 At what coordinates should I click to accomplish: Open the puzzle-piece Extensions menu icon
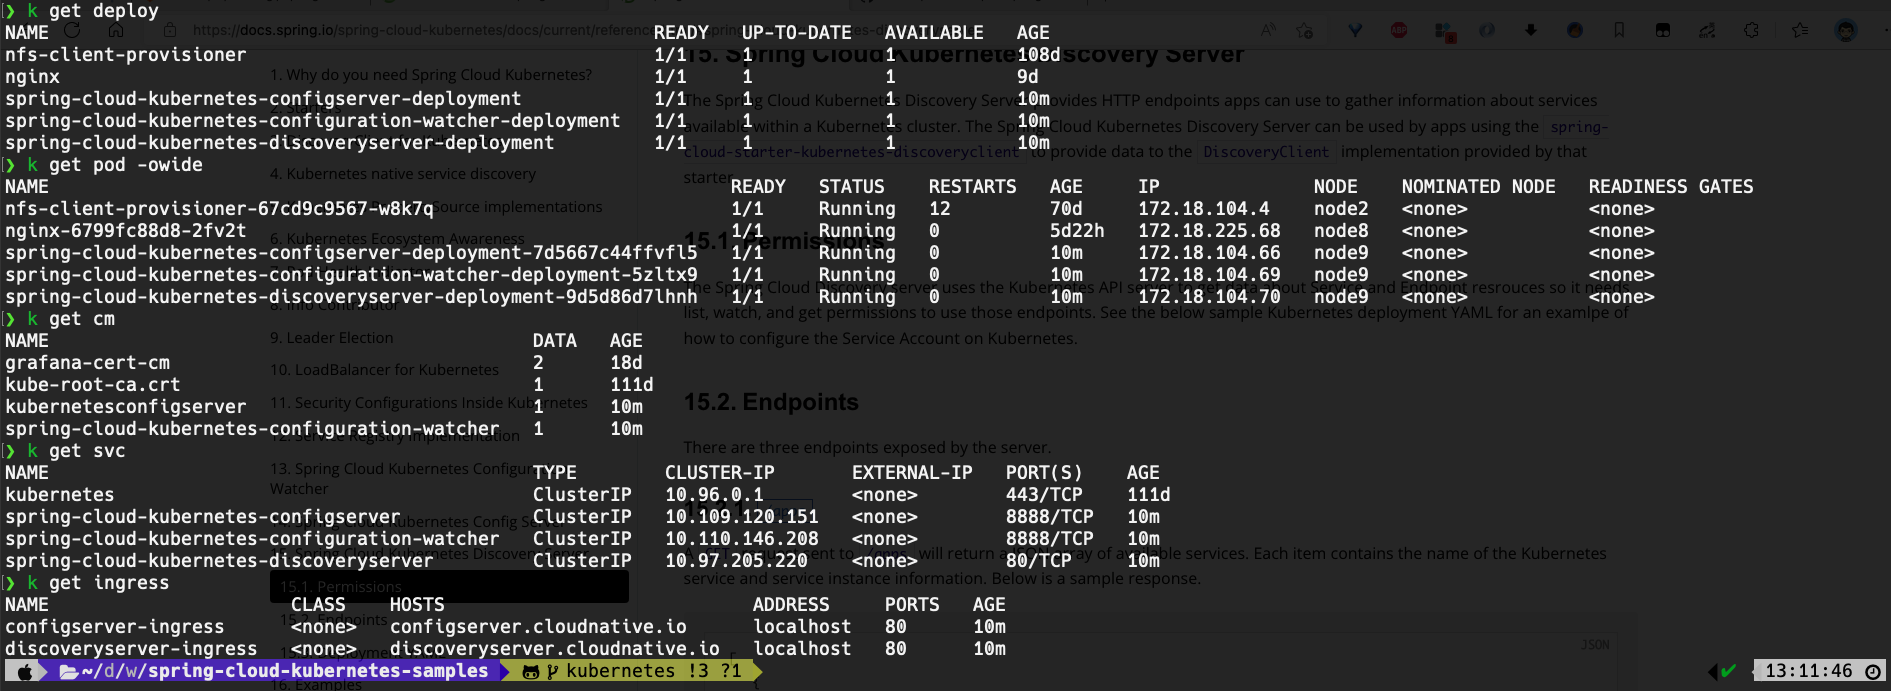click(x=1751, y=30)
